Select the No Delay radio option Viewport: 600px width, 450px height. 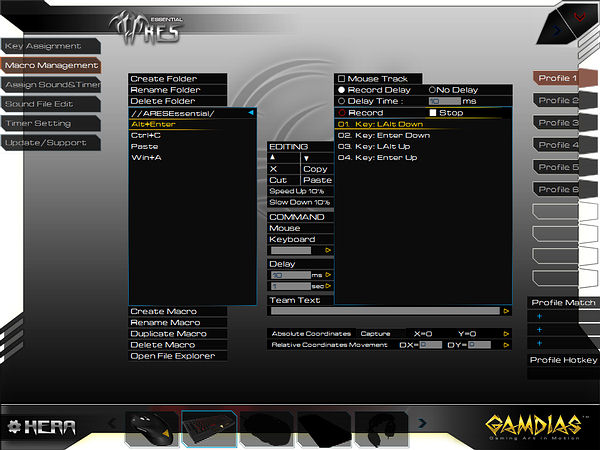pos(432,90)
